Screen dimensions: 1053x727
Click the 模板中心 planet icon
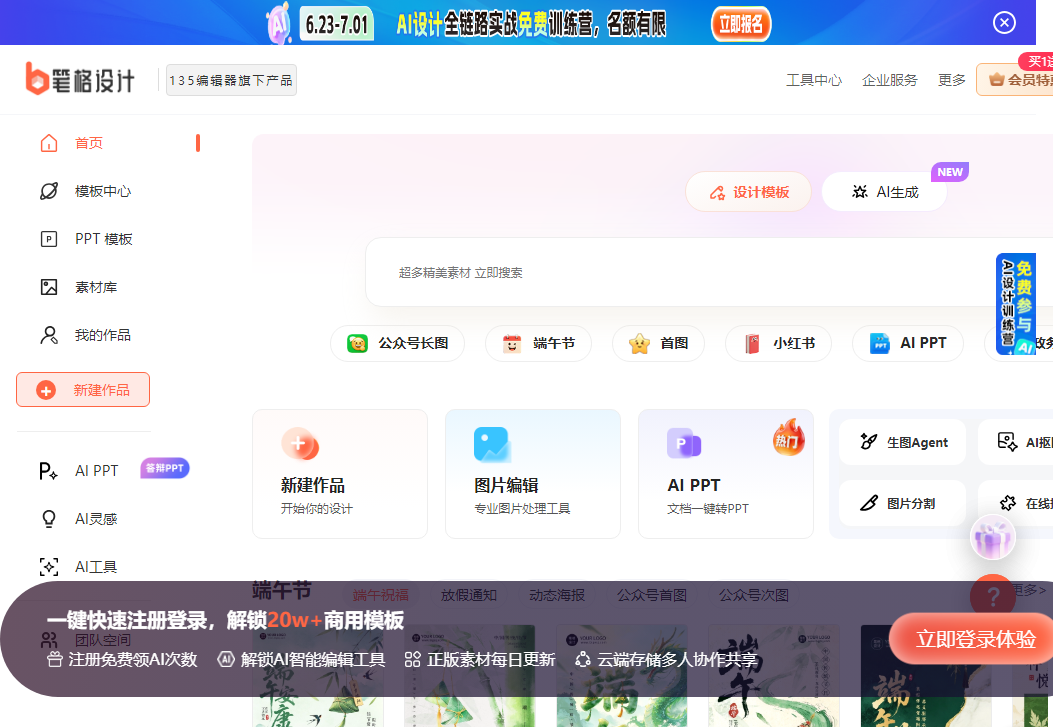[49, 191]
